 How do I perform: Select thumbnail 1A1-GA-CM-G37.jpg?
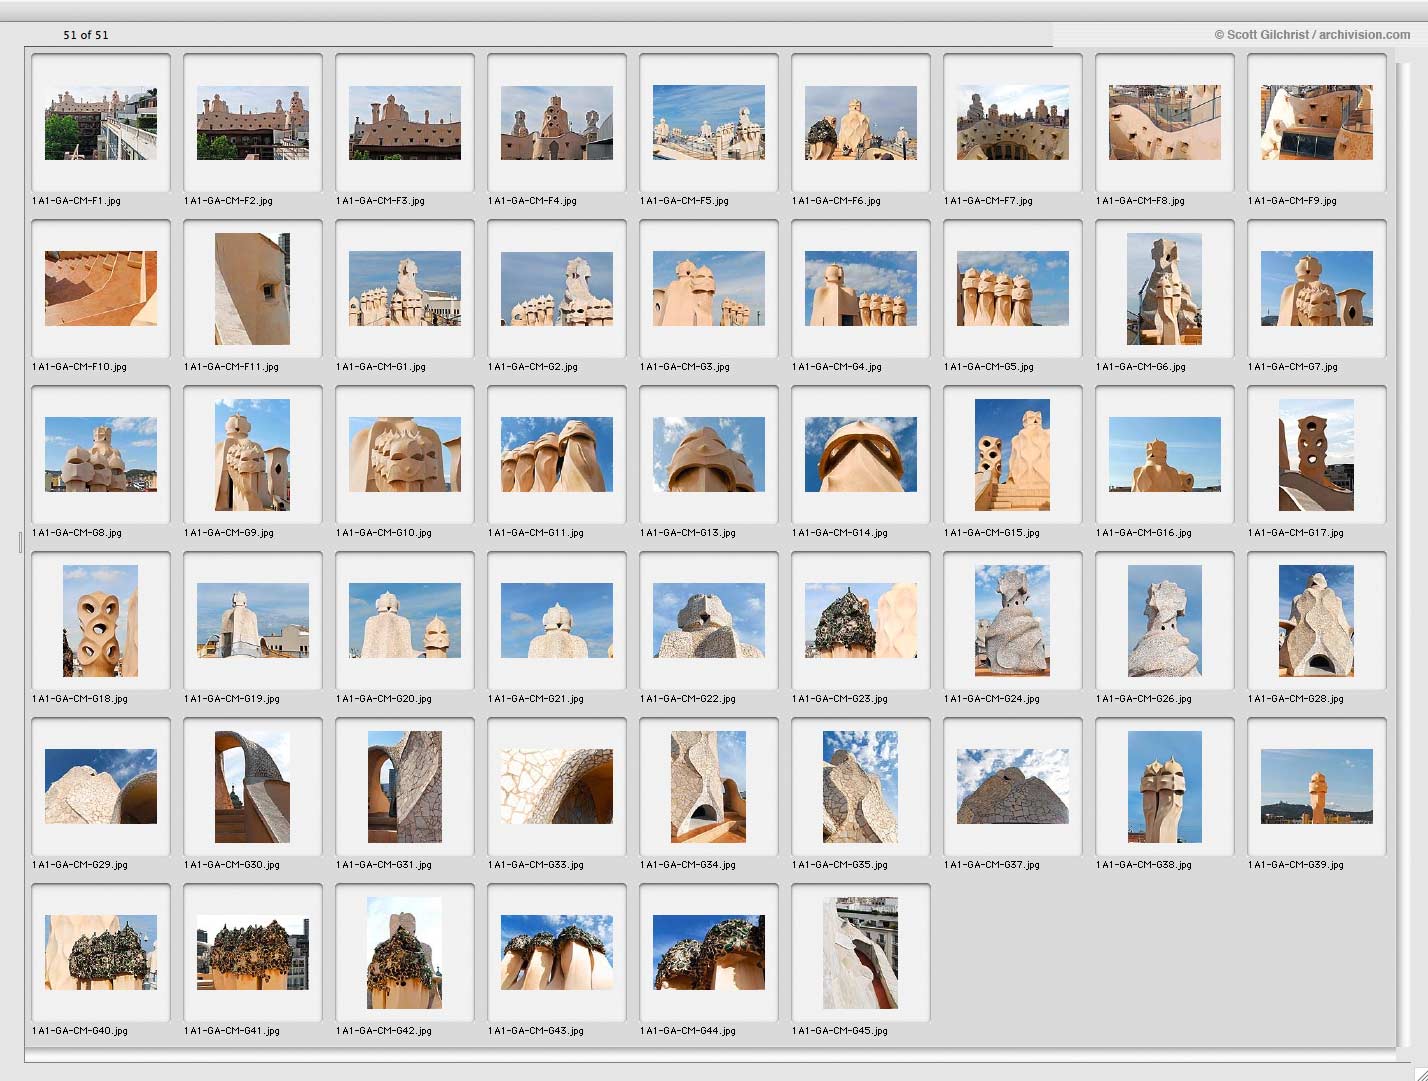click(x=1013, y=787)
